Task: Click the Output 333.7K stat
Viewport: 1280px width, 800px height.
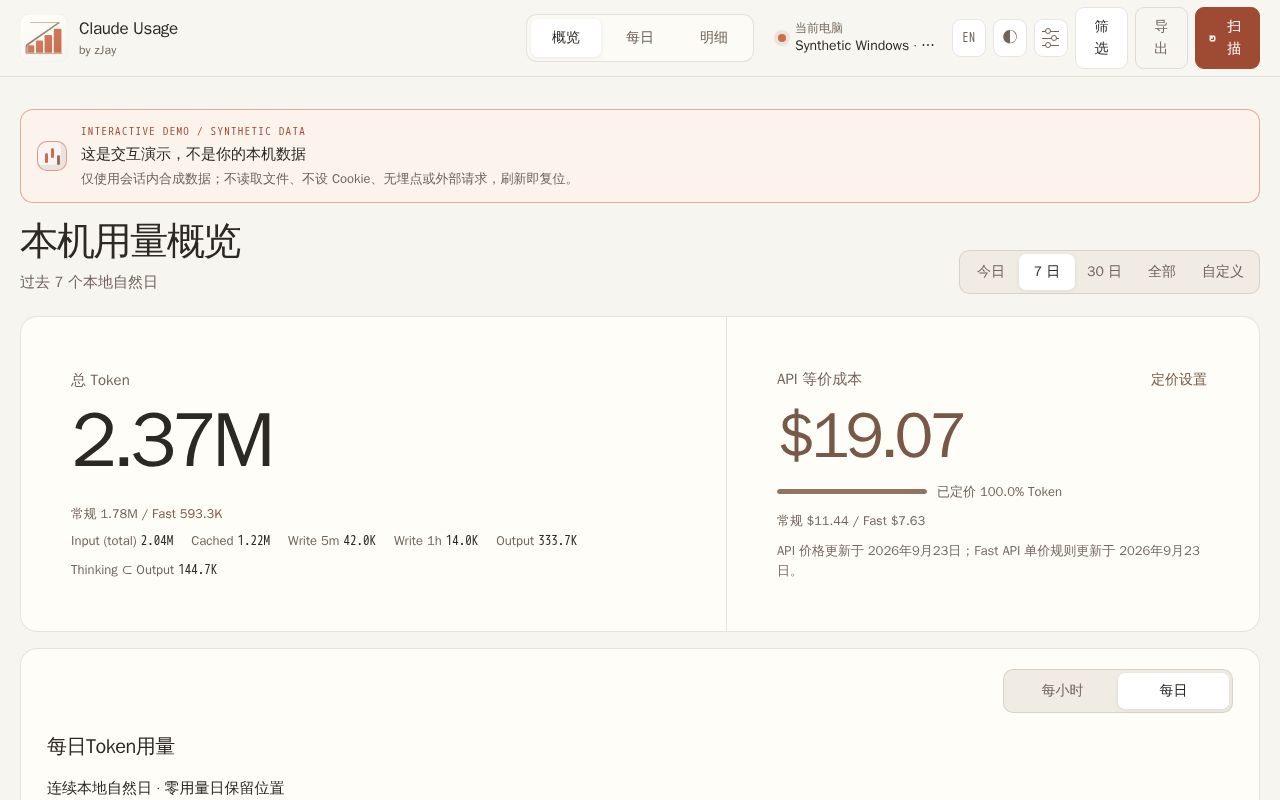Action: point(536,541)
